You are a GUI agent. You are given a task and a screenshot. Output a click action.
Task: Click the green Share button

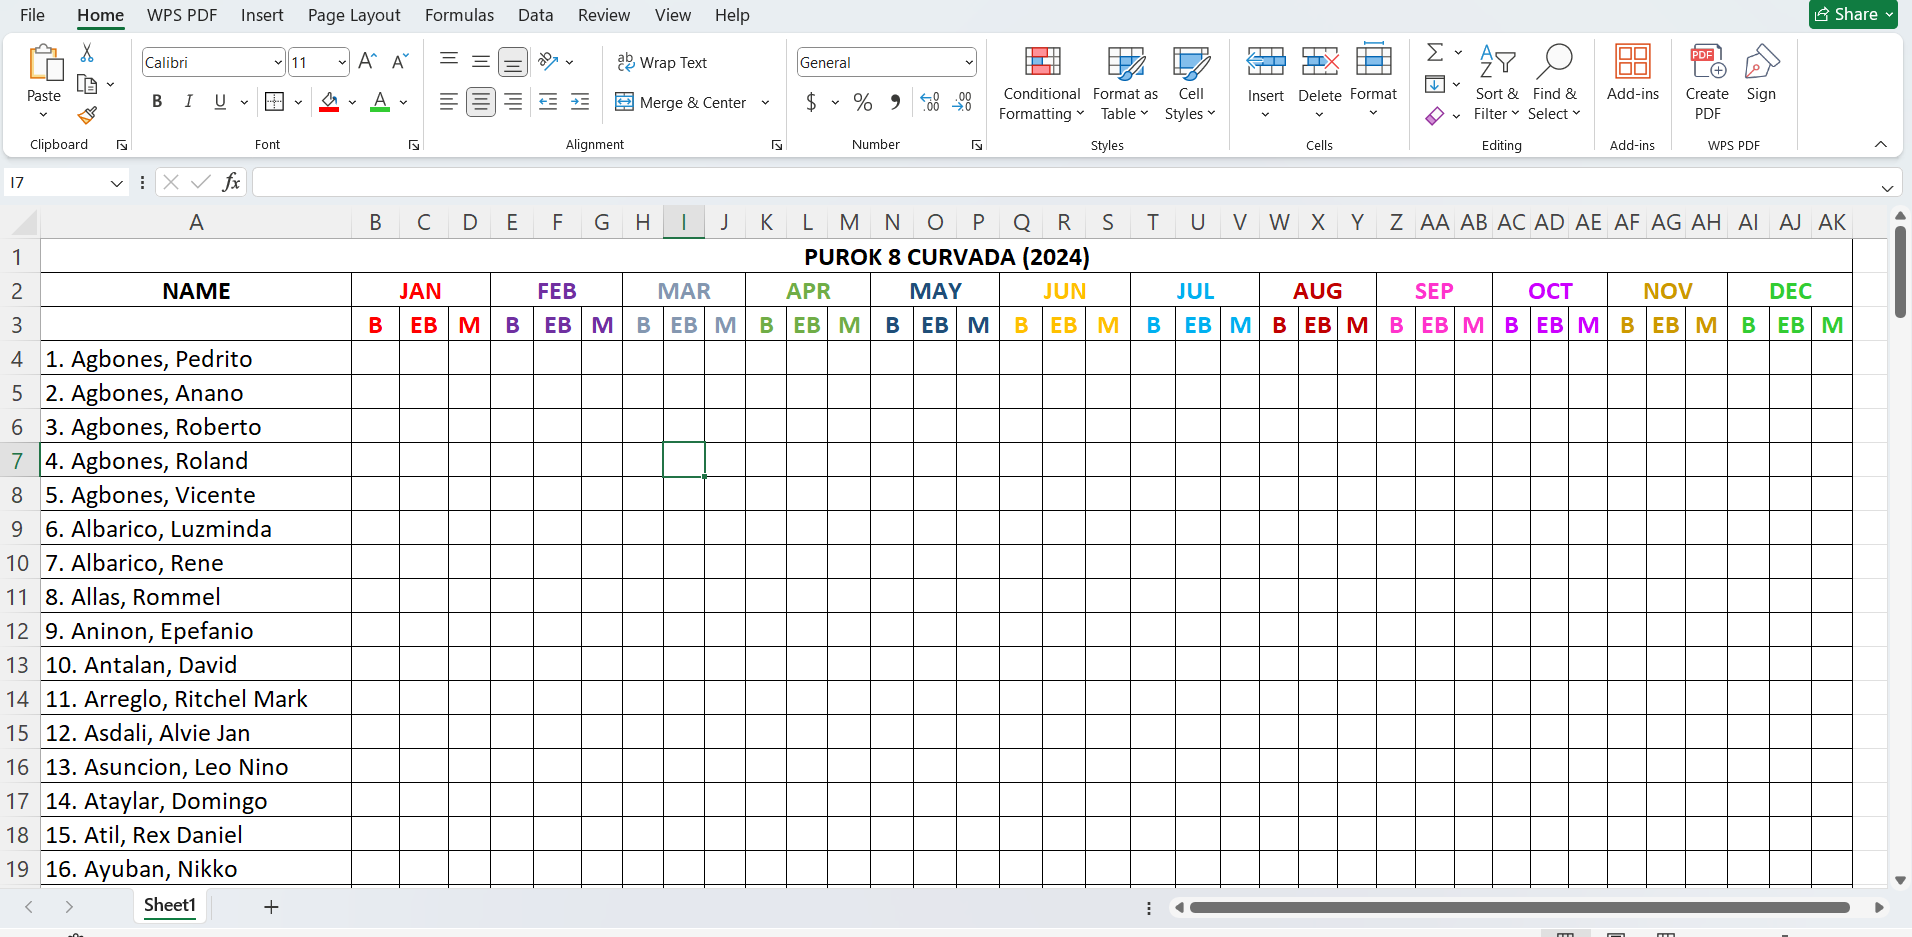click(x=1853, y=14)
